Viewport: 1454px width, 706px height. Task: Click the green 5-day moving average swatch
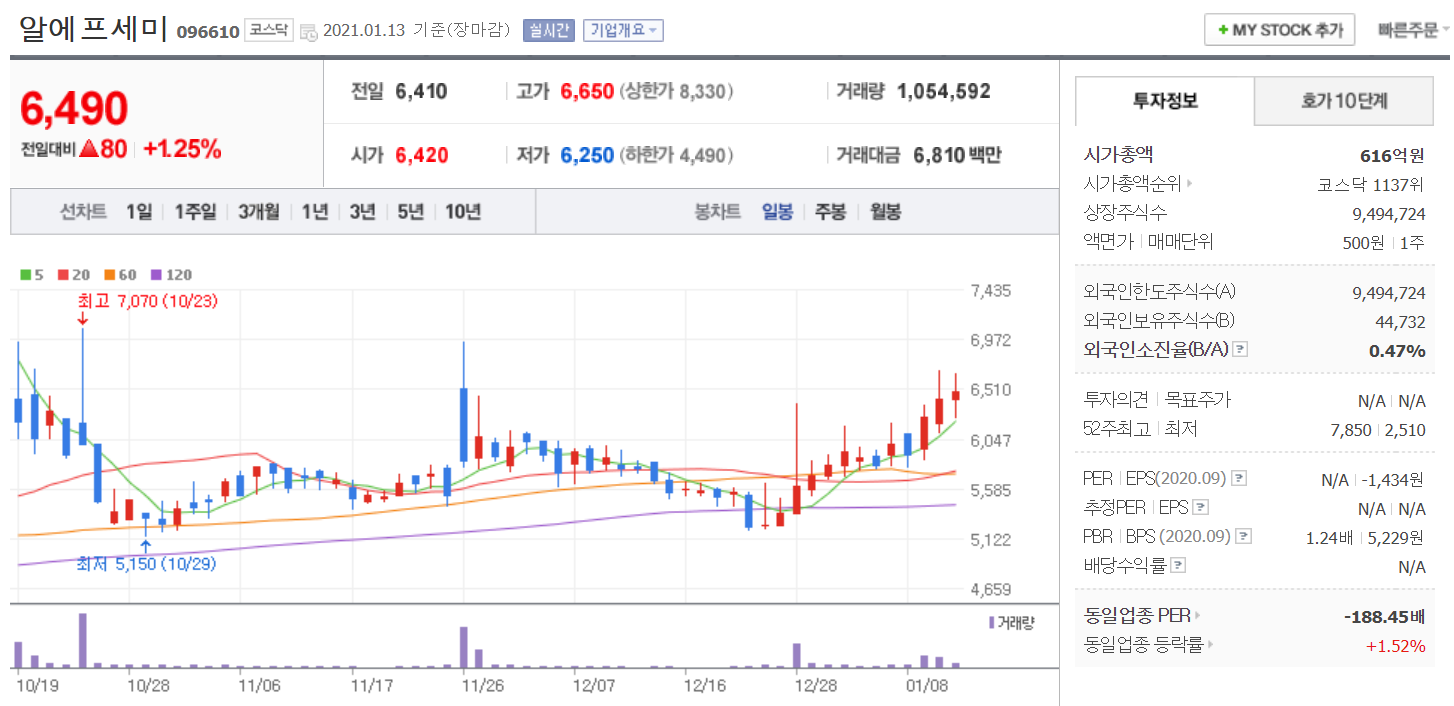click(25, 274)
